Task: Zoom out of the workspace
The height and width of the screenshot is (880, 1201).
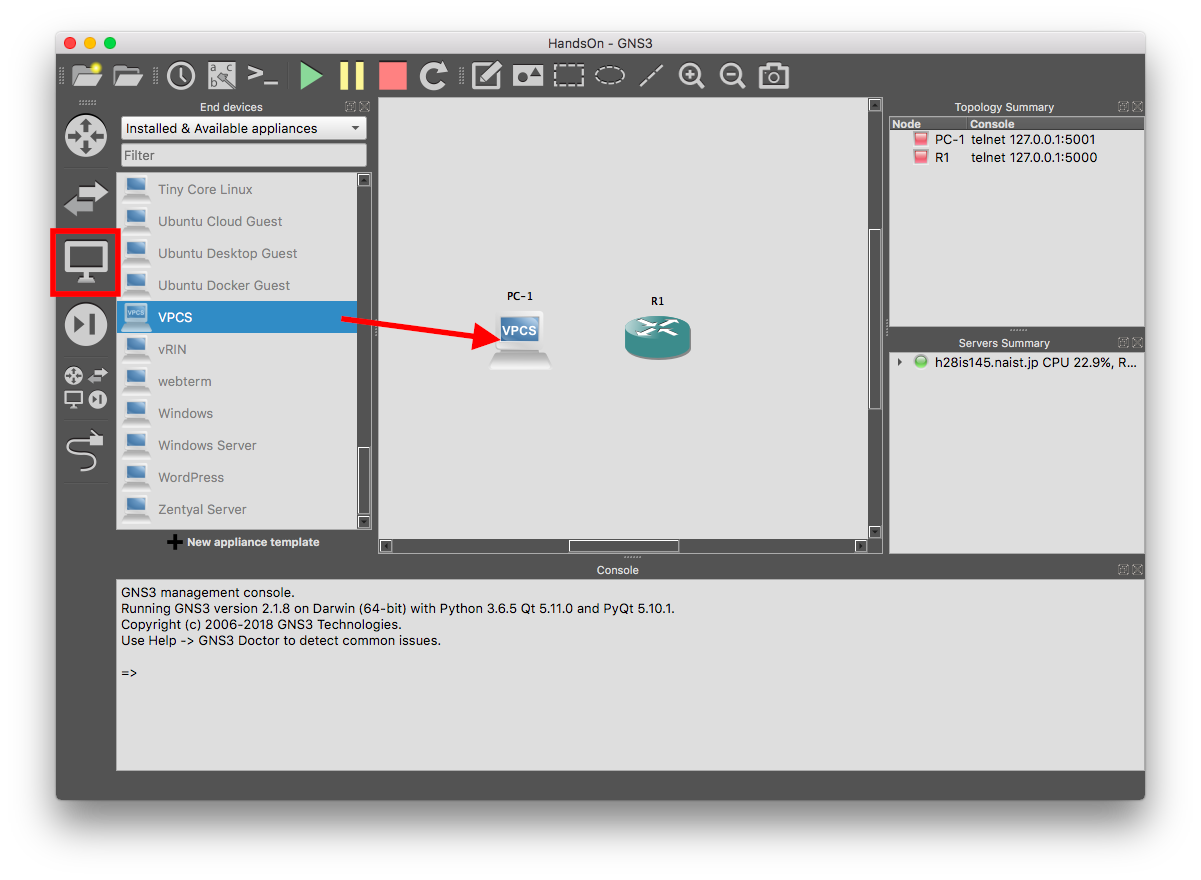Action: 732,76
